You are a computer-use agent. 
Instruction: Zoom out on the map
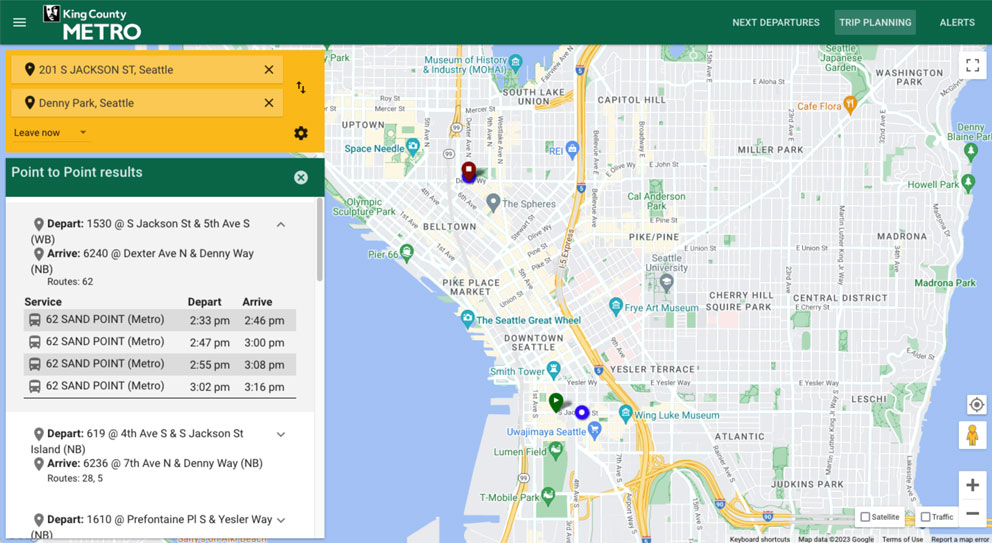click(972, 513)
